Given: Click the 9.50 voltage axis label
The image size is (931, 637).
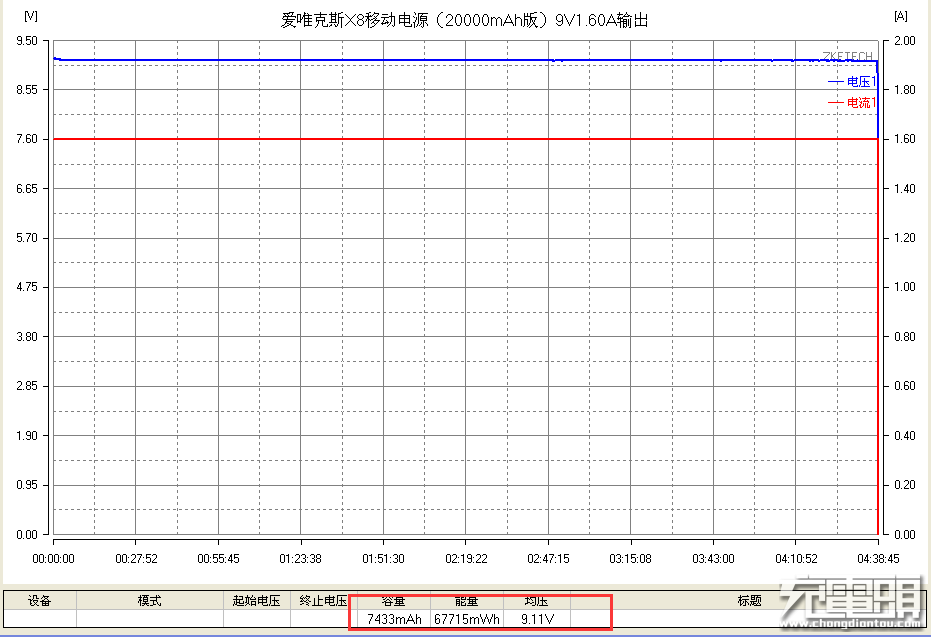Looking at the screenshot, I should click(27, 41).
